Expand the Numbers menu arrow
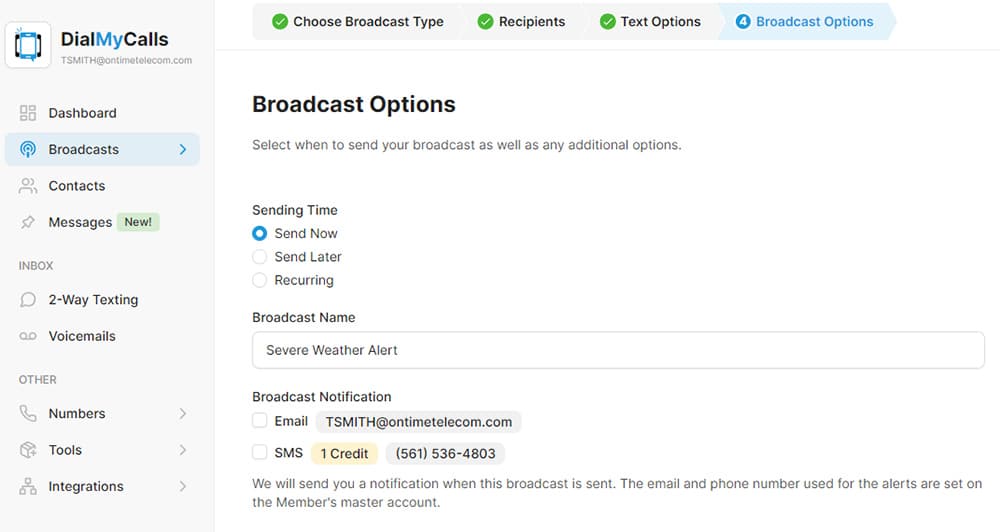Viewport: 1000px width, 532px height. [183, 414]
